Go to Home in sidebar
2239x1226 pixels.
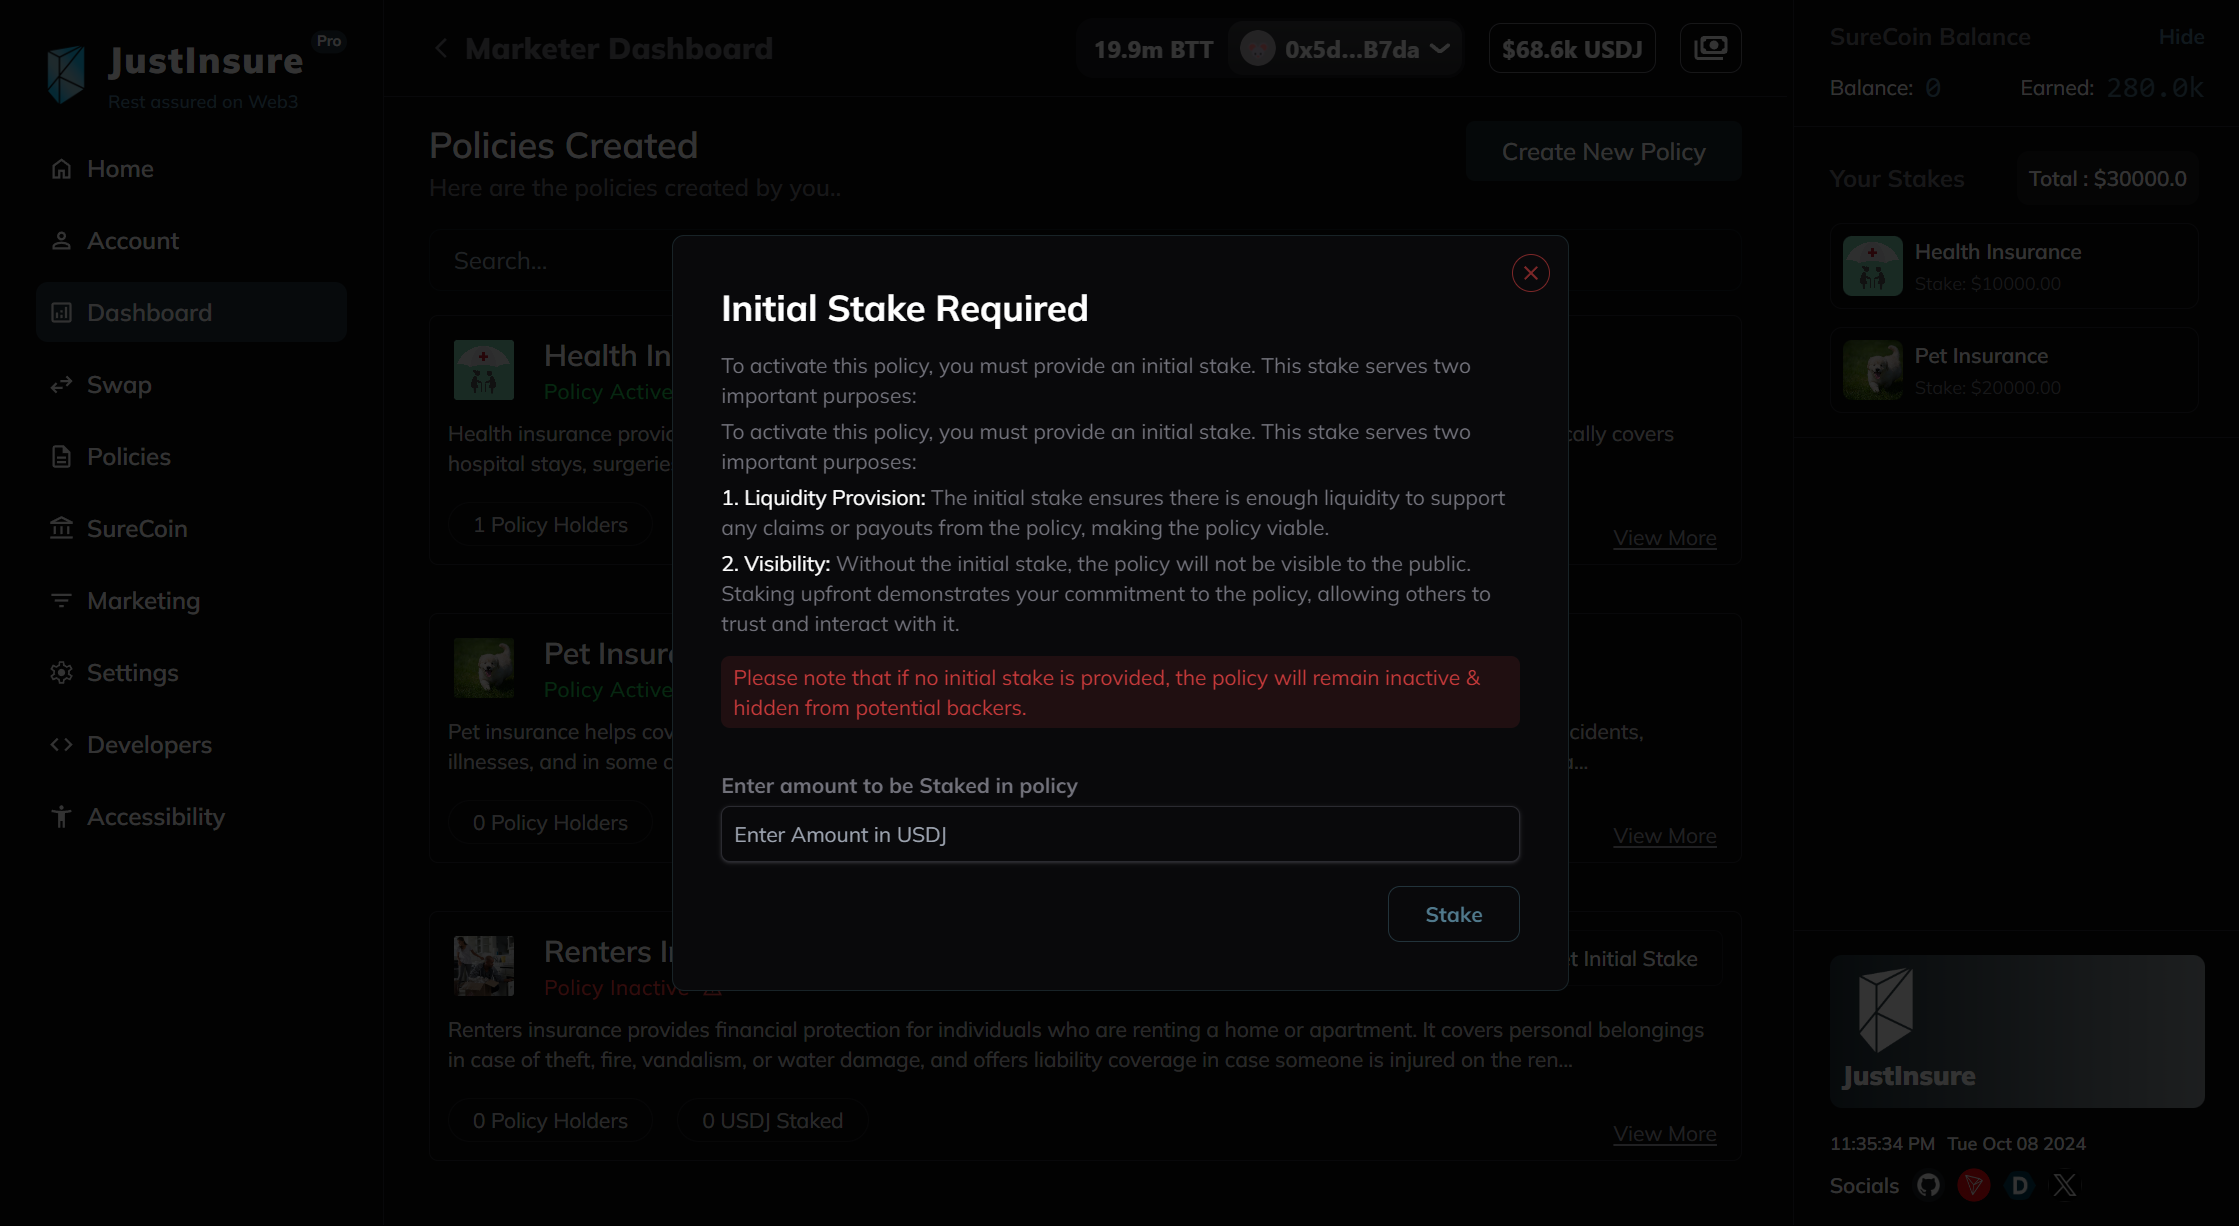pos(120,169)
